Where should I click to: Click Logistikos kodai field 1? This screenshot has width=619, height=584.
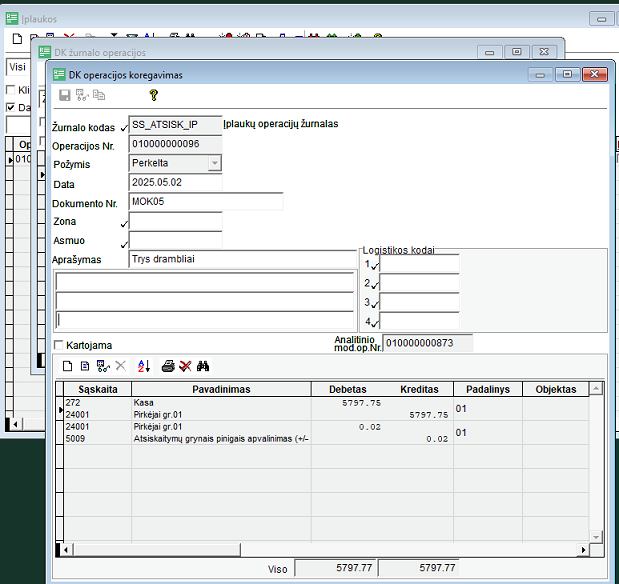tap(419, 264)
